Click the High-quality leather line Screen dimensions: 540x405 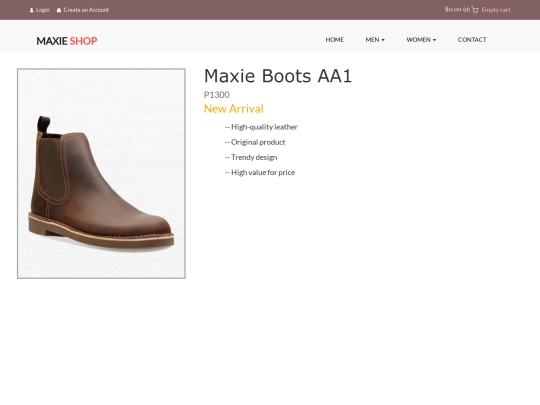[261, 127]
